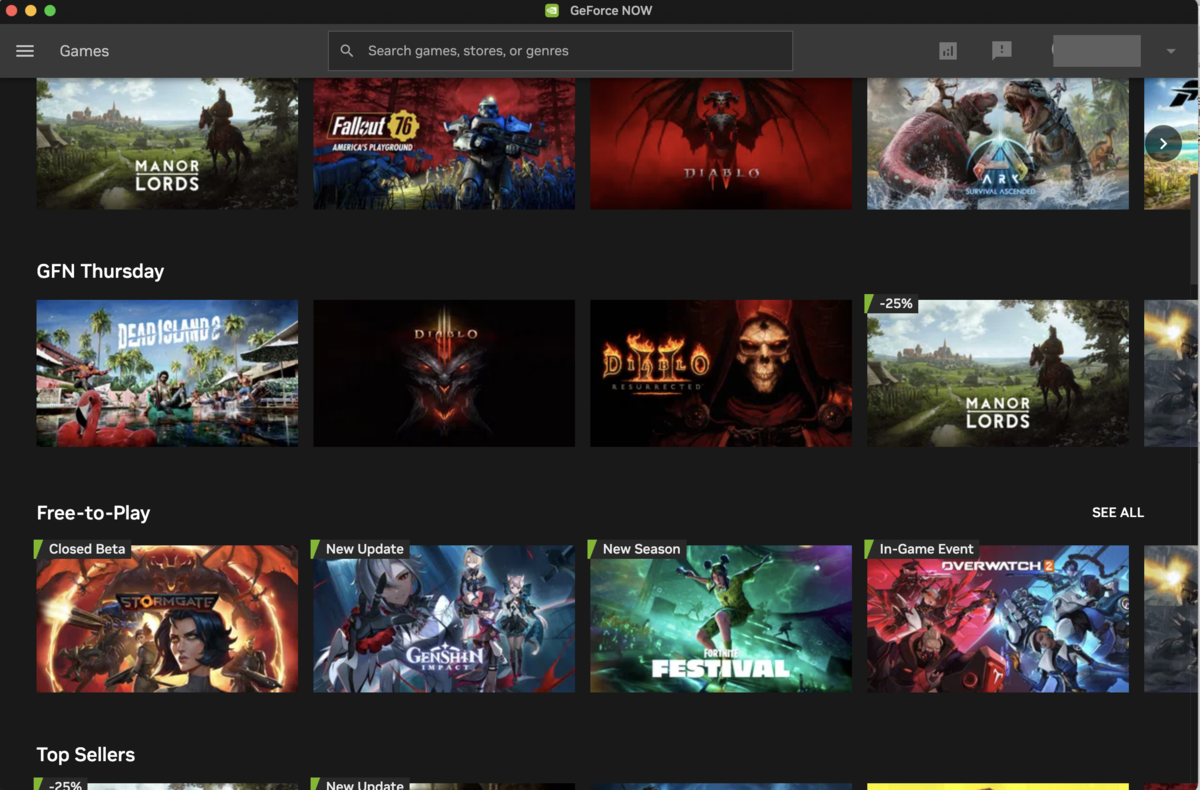Click the New Season badge on Fortnite
The image size is (1200, 790).
[x=635, y=549]
